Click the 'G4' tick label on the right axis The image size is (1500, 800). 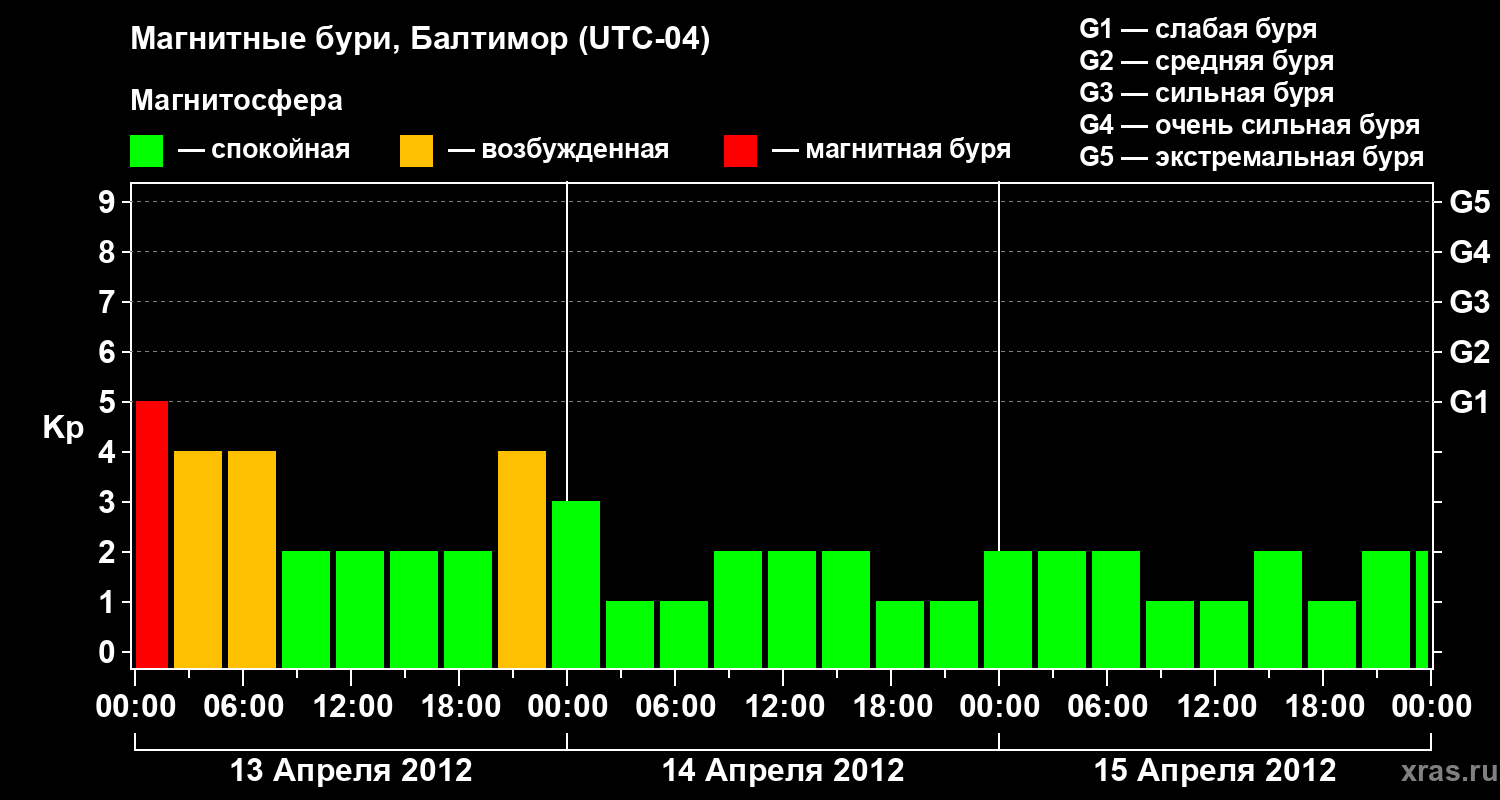click(1469, 252)
